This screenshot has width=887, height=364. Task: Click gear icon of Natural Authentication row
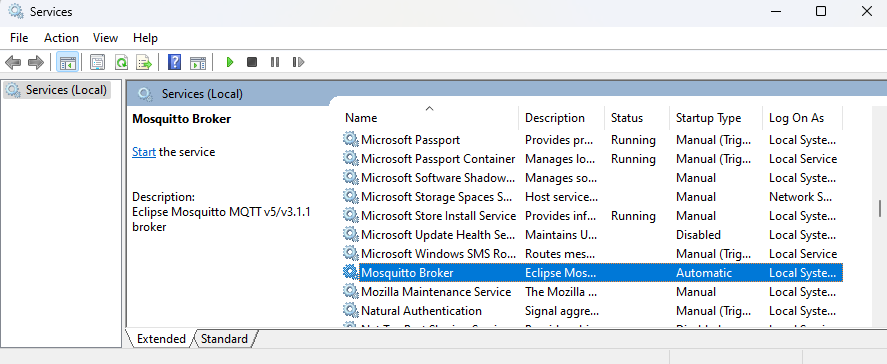pos(351,310)
